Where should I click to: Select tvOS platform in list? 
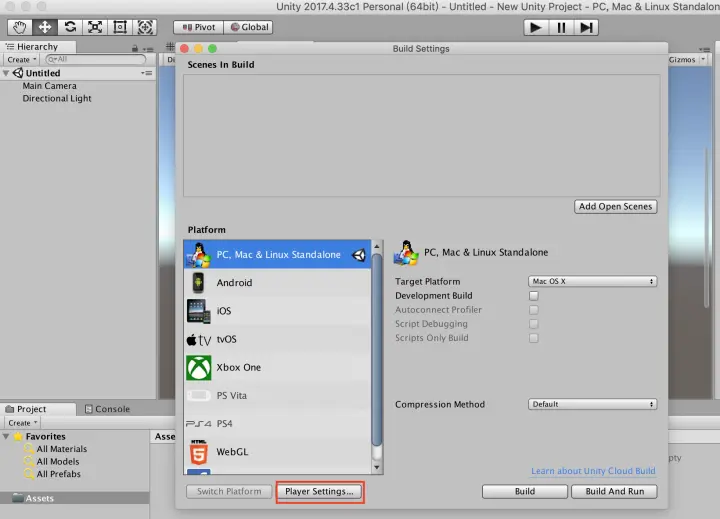pyautogui.click(x=277, y=339)
